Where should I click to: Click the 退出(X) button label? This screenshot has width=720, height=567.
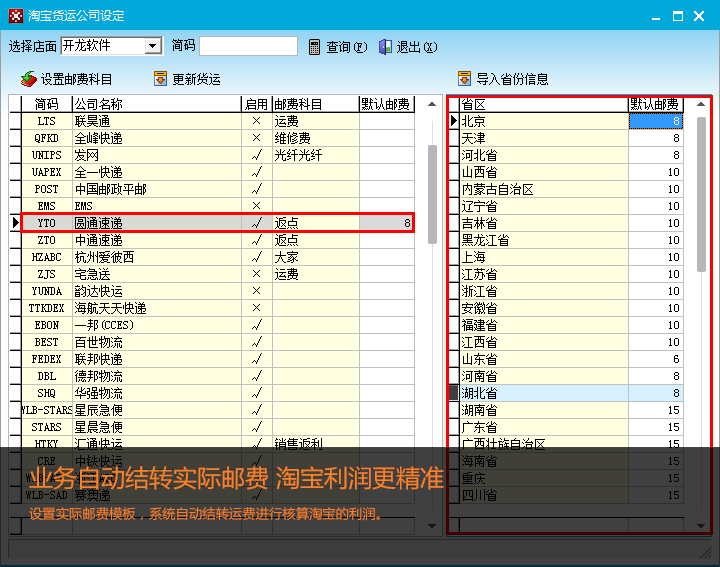[x=417, y=47]
